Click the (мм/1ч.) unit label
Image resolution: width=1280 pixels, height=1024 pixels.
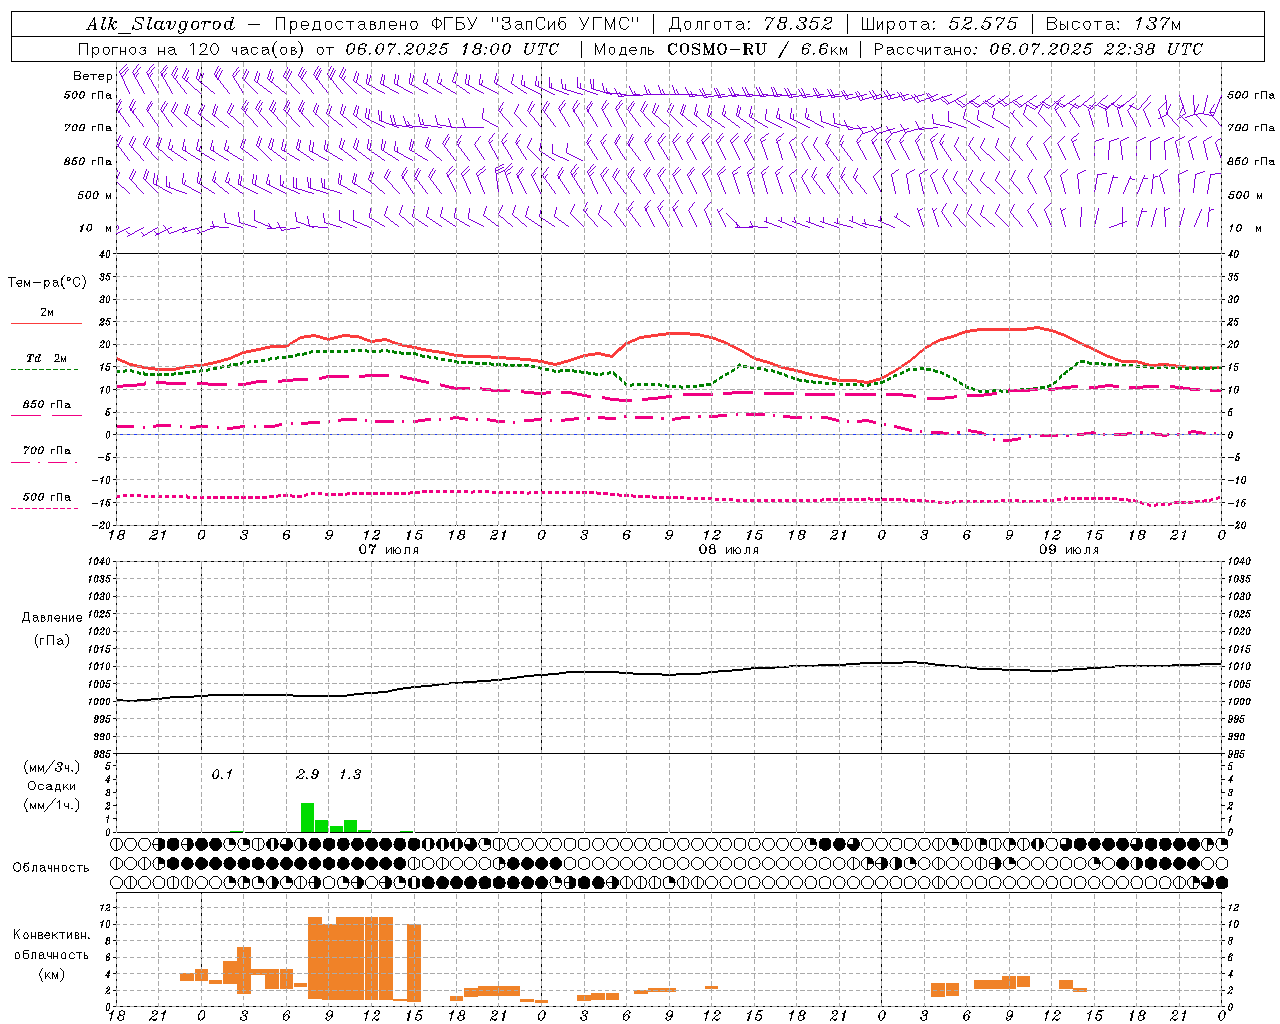coord(51,805)
